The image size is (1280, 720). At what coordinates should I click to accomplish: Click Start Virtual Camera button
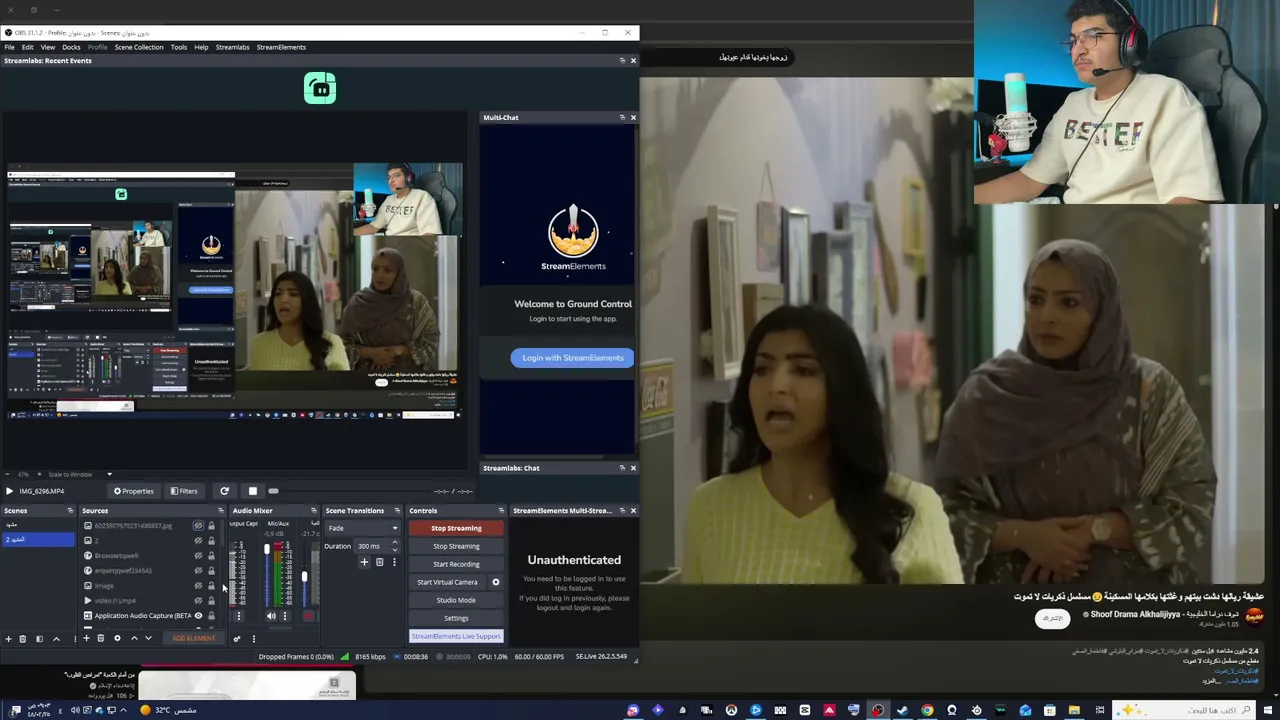click(x=447, y=582)
